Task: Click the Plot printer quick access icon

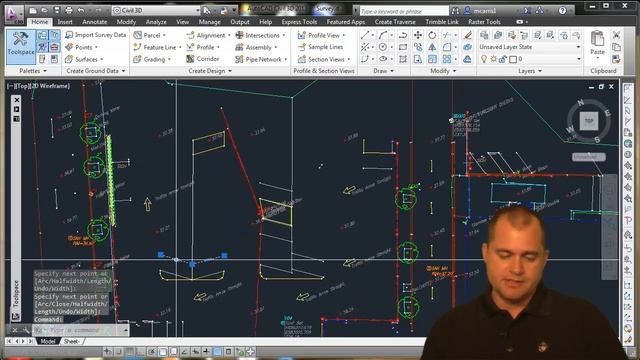Action: click(69, 11)
